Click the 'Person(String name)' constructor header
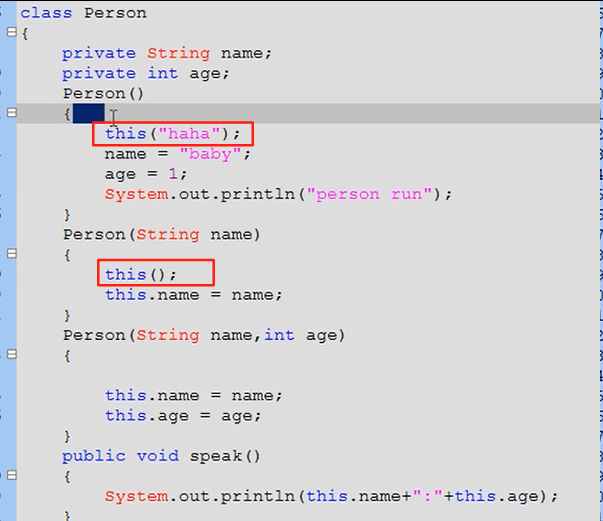This screenshot has width=603, height=521. coord(162,235)
